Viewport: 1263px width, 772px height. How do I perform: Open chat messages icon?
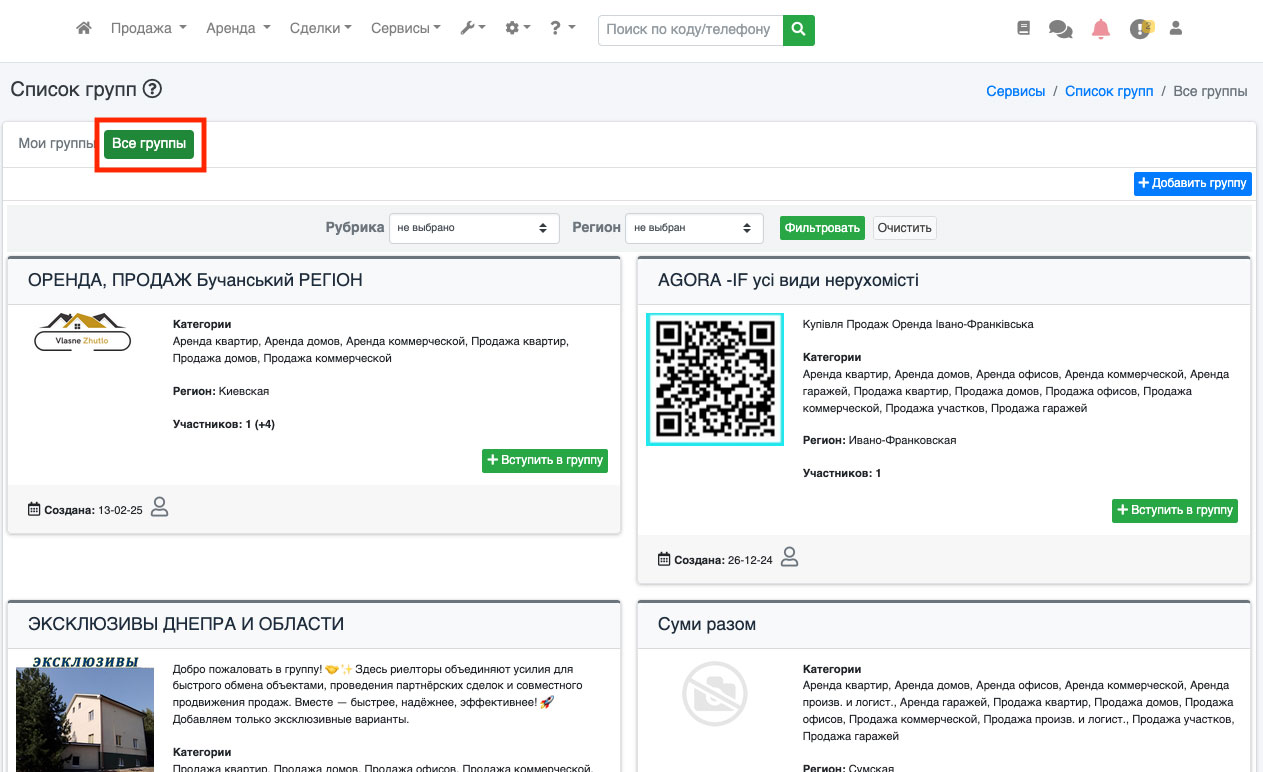(x=1060, y=29)
